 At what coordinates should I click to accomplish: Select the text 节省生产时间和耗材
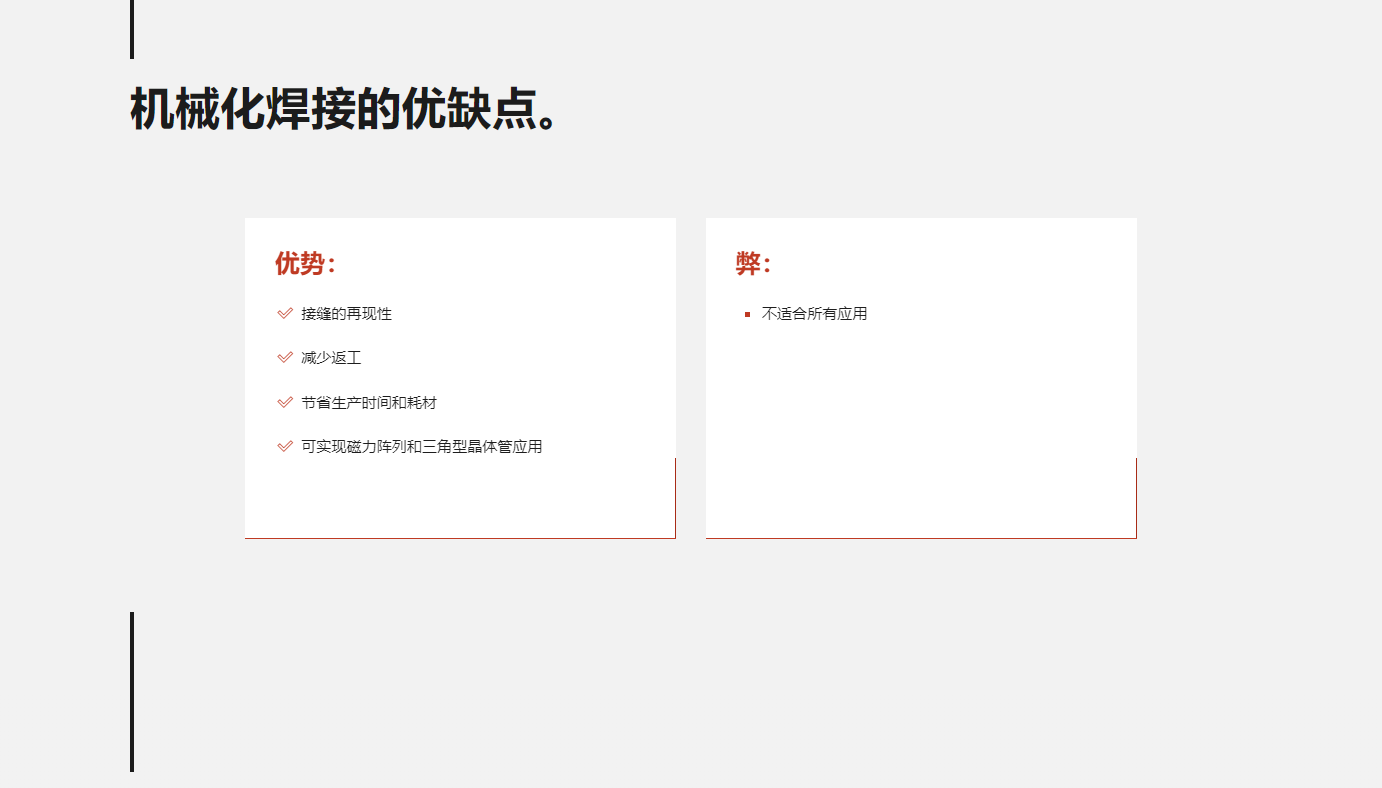point(369,403)
